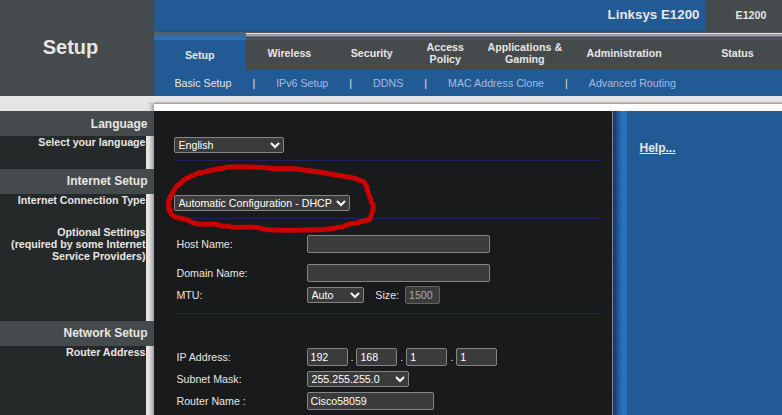Expand the language dropdown set to English
Screen dimensions: 782x415
pos(229,145)
